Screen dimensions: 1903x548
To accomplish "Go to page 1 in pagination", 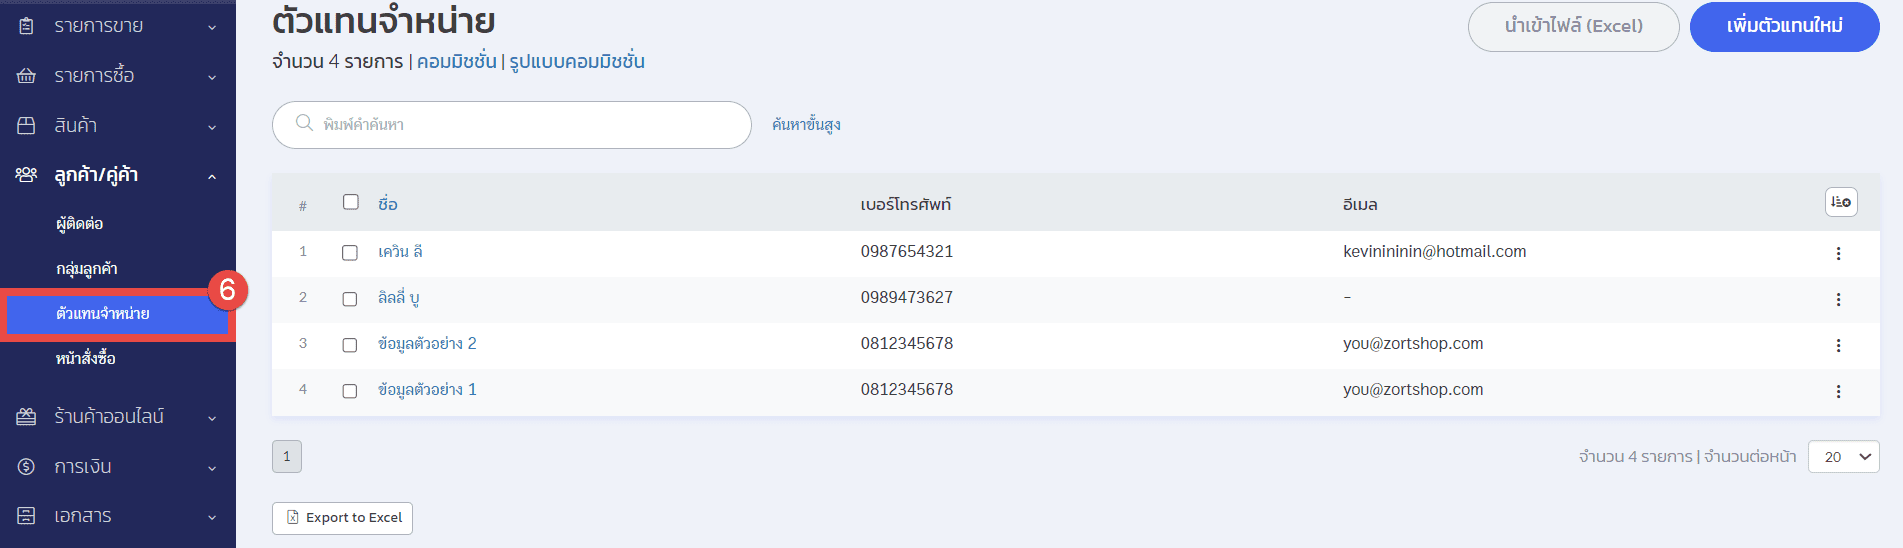I will (x=287, y=457).
